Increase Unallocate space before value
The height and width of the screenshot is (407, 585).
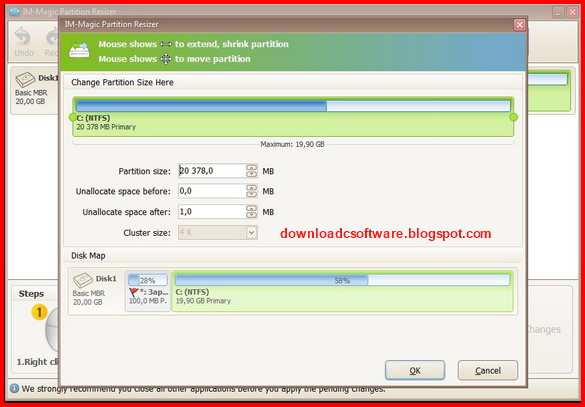coord(251,188)
